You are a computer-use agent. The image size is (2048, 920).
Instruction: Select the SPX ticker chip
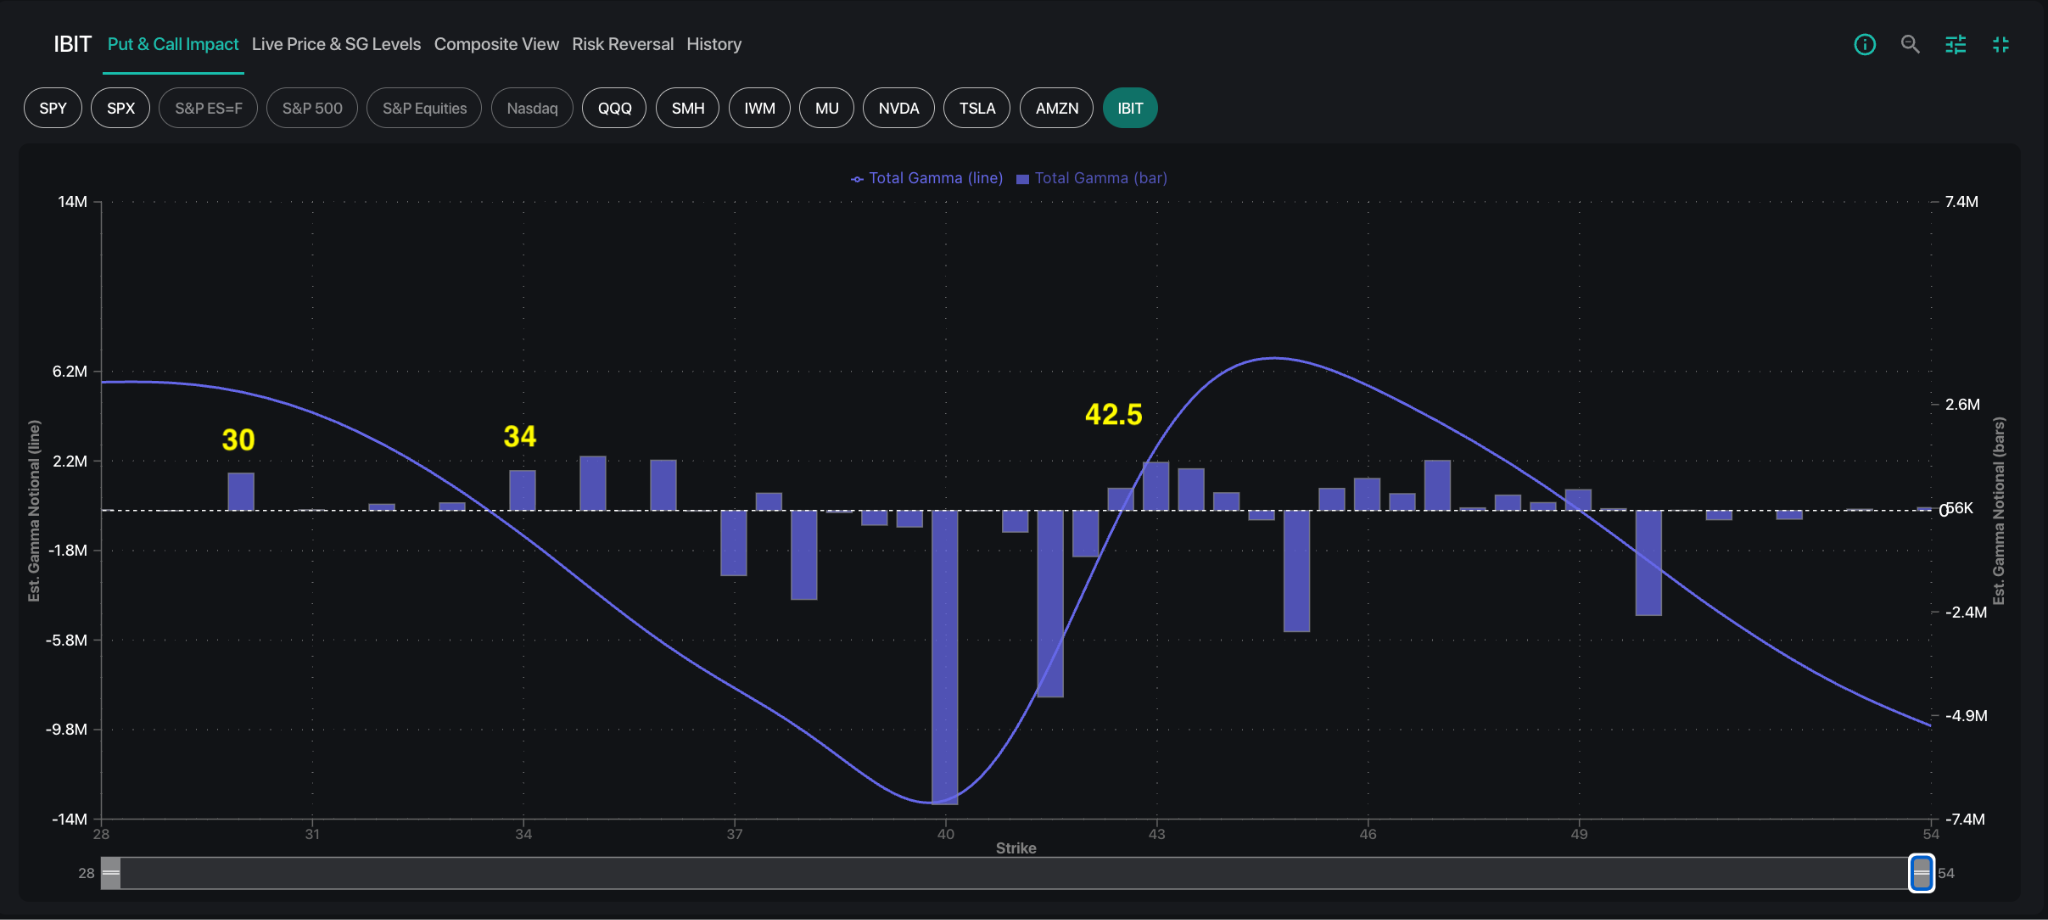(x=121, y=108)
